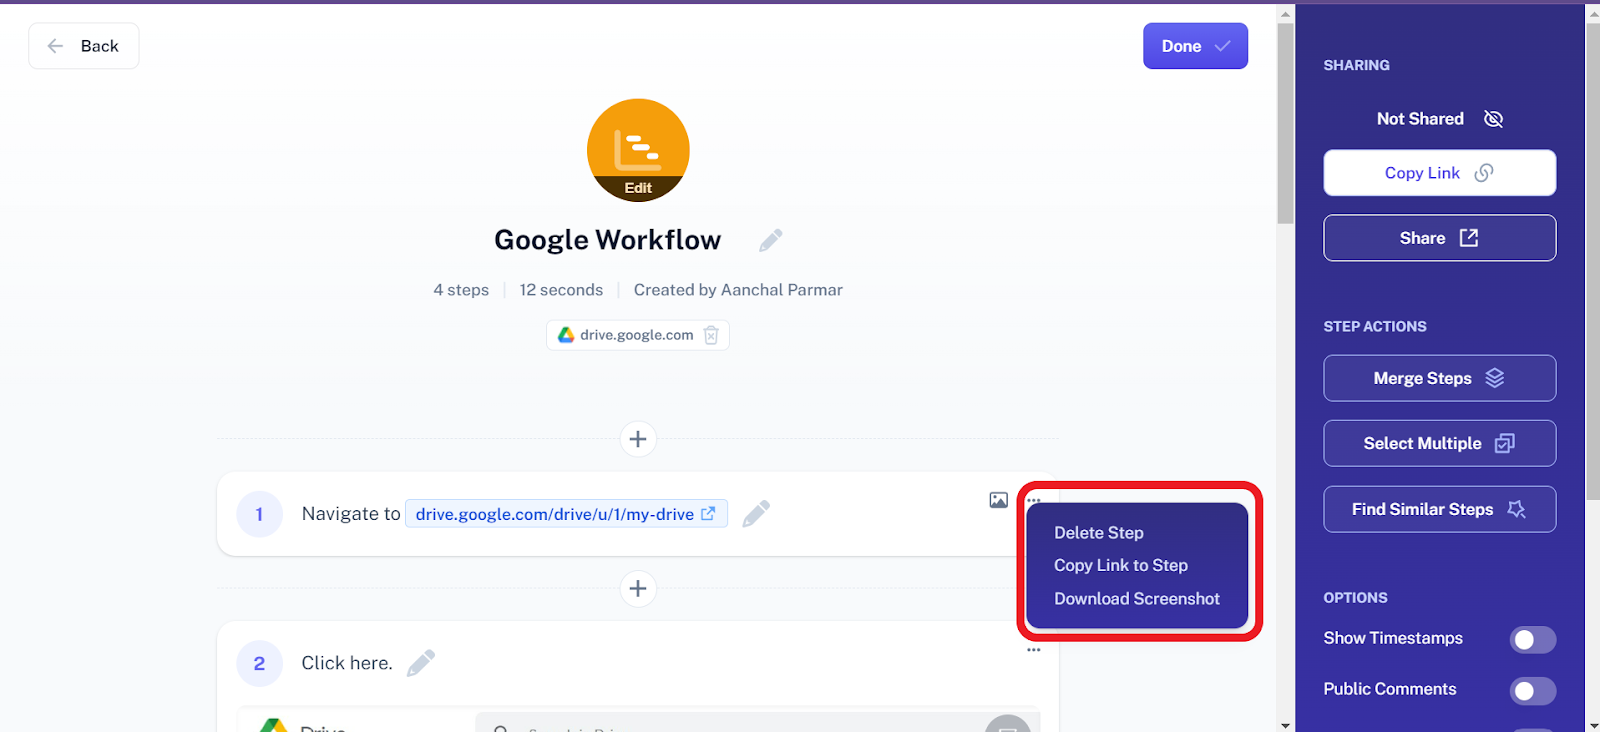Image resolution: width=1600 pixels, height=732 pixels.
Task: Click the Back button
Action: (84, 46)
